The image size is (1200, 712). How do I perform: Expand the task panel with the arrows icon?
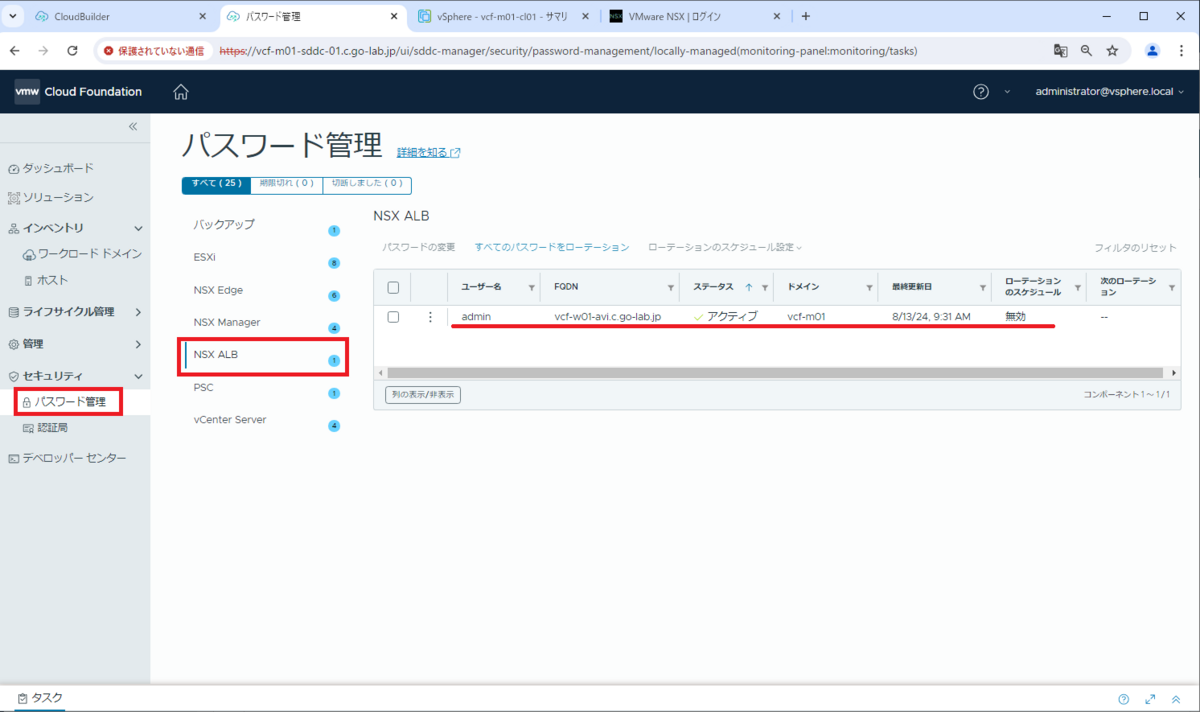(1150, 699)
